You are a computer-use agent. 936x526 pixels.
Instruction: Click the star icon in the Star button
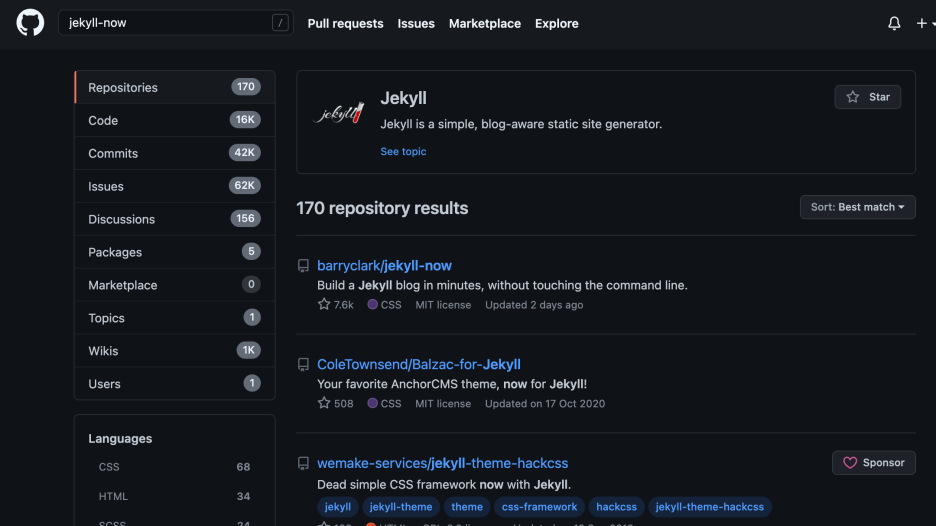(852, 97)
